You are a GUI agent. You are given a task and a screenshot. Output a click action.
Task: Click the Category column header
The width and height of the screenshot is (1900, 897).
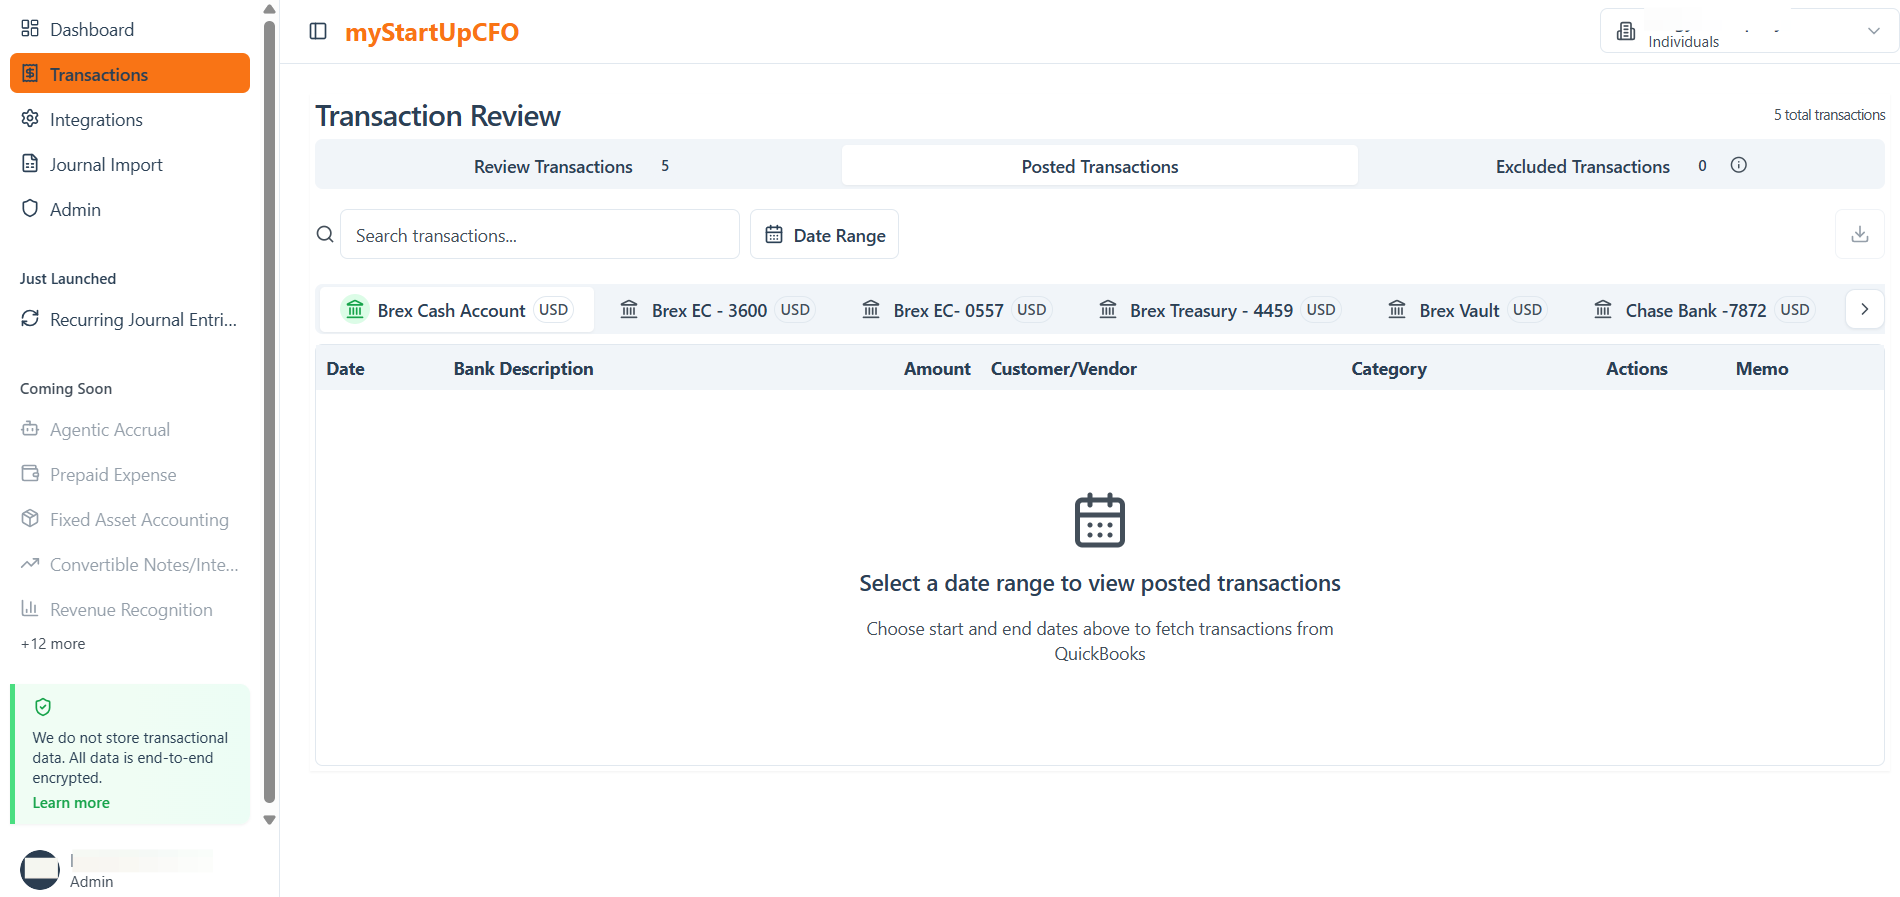click(1389, 368)
